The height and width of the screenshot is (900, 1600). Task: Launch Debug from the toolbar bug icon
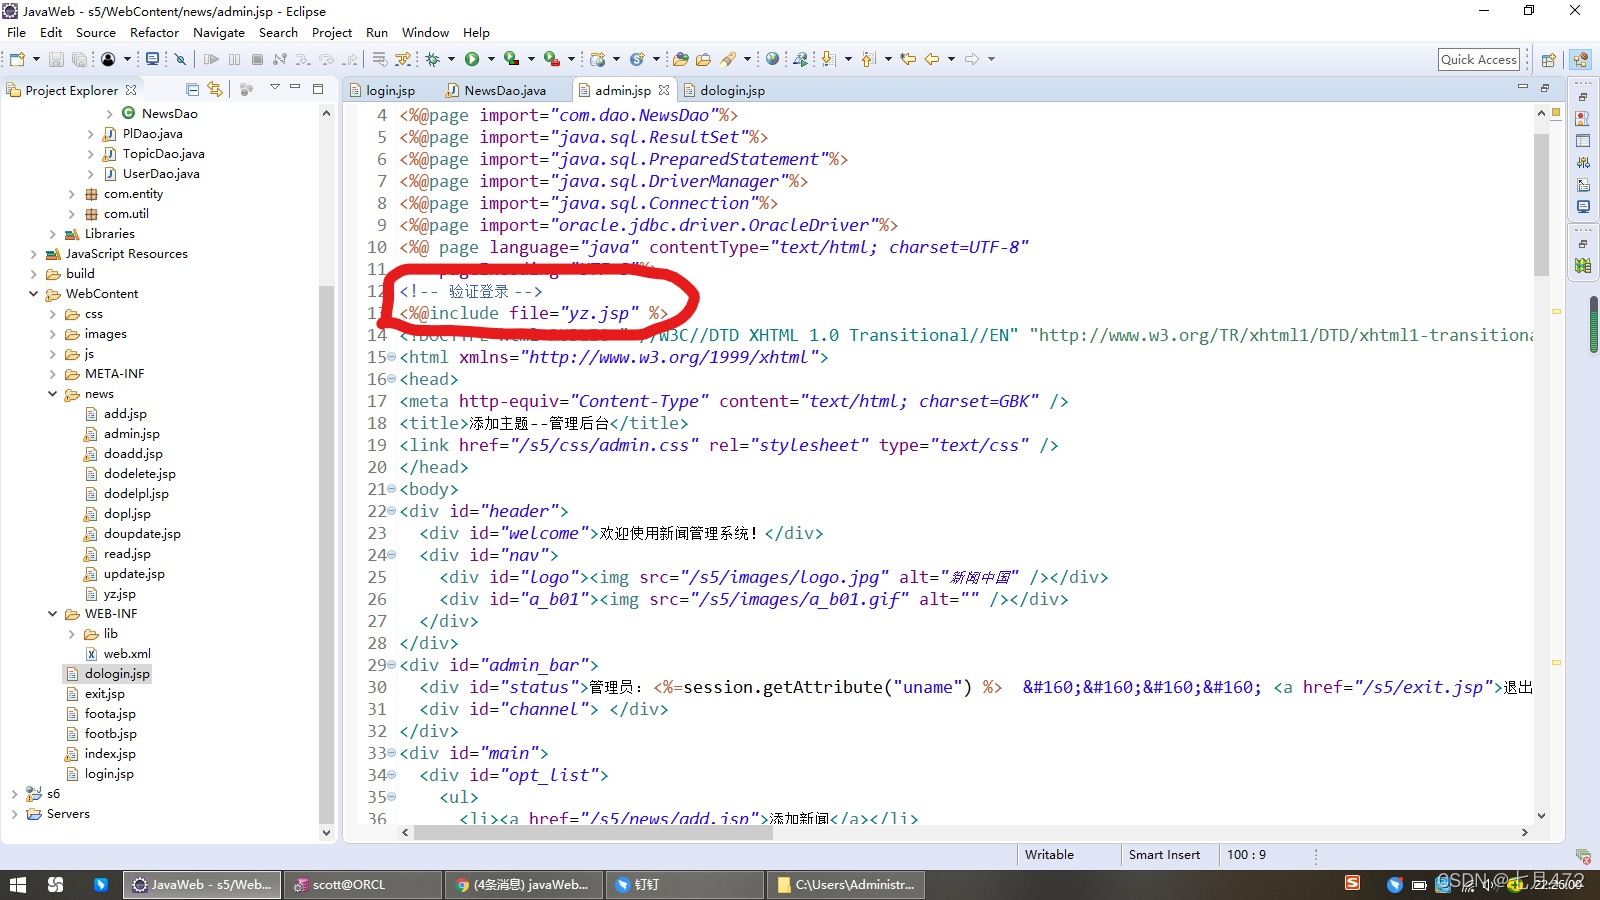pos(433,59)
